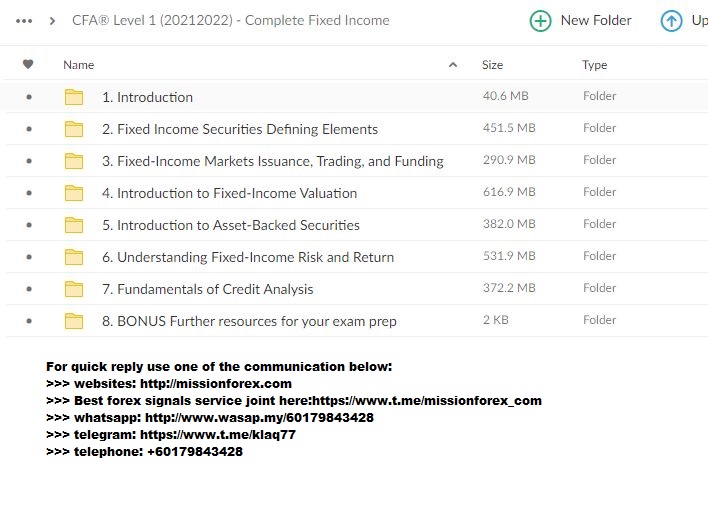This screenshot has width=708, height=506.
Task: Click the favorite dot for Fixed-Income Valuation row
Action: [29, 193]
